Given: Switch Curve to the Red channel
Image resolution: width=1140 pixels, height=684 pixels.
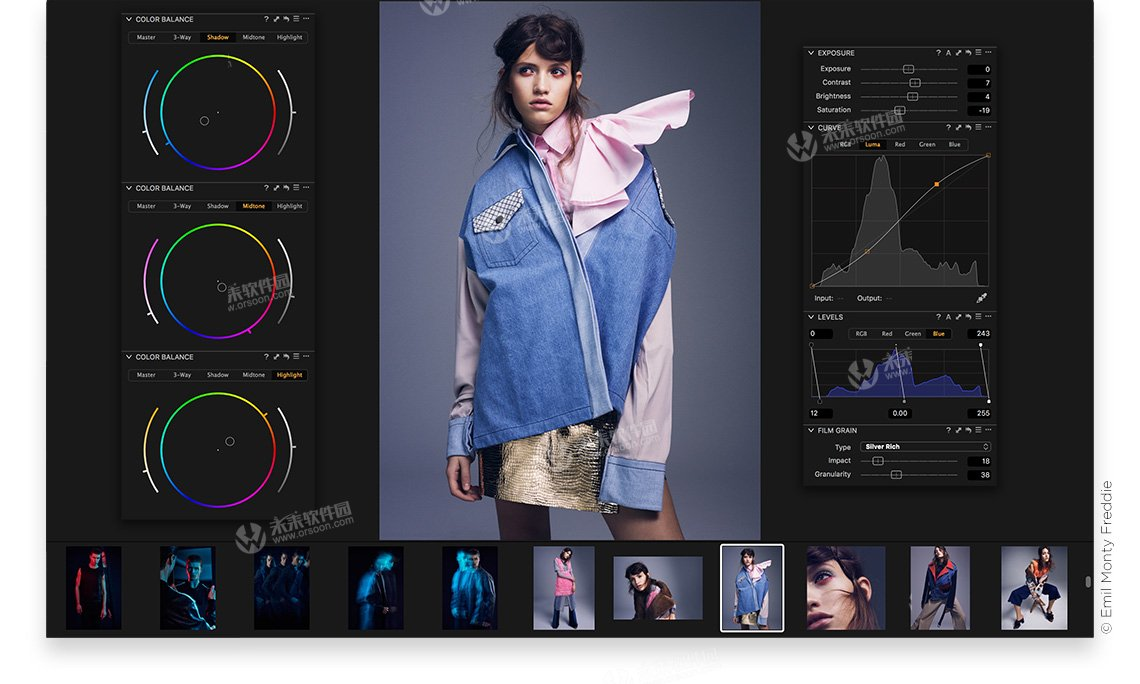Looking at the screenshot, I should tap(900, 145).
